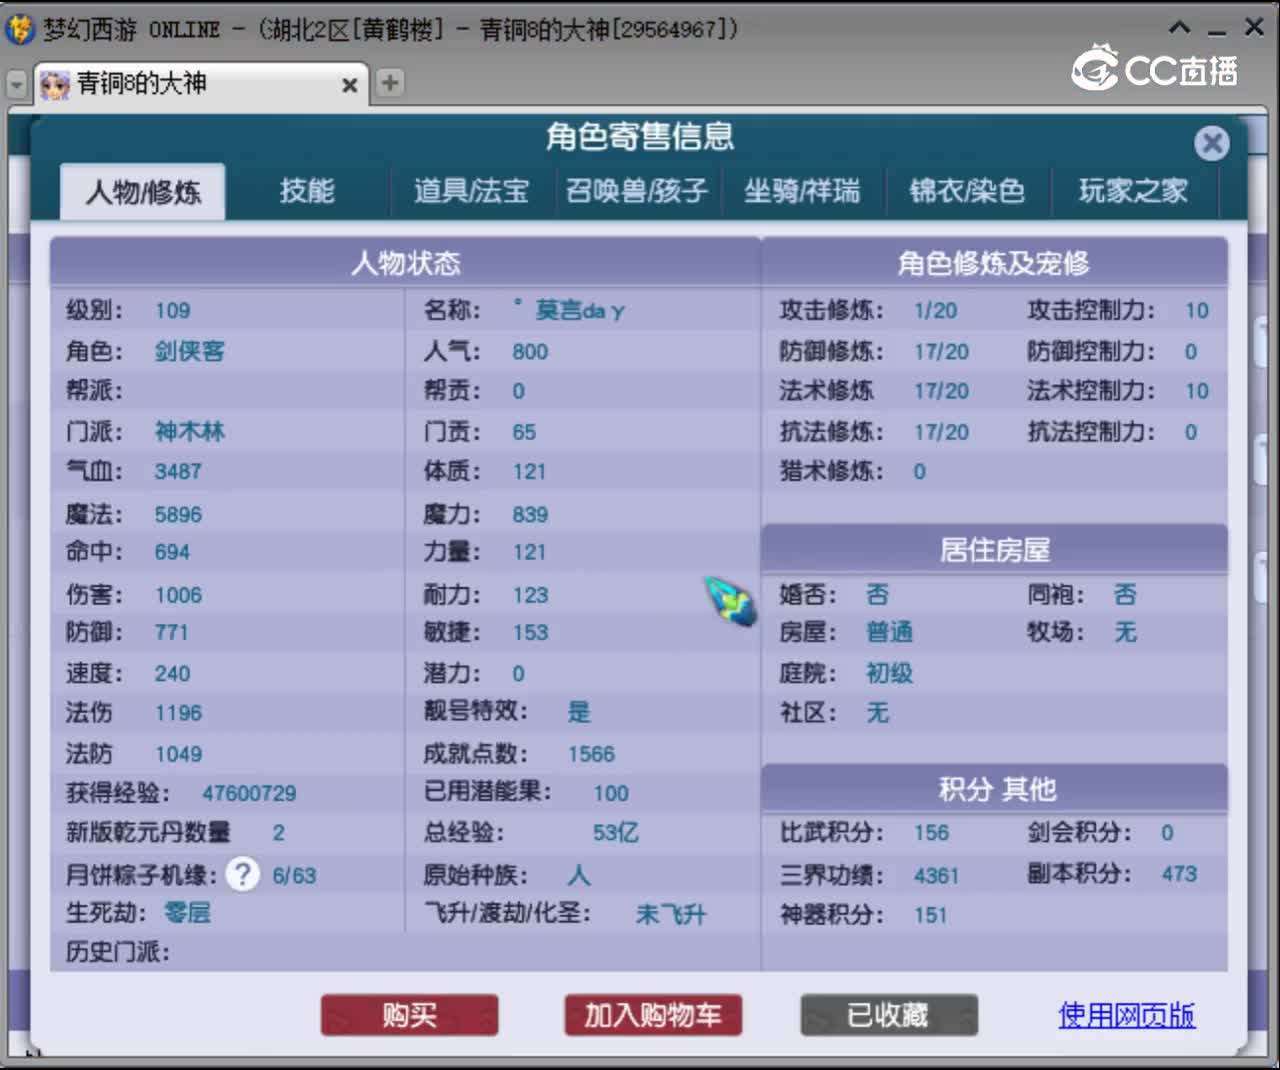Click the 居住房屋 section header
Image resolution: width=1280 pixels, height=1070 pixels.
coord(994,549)
